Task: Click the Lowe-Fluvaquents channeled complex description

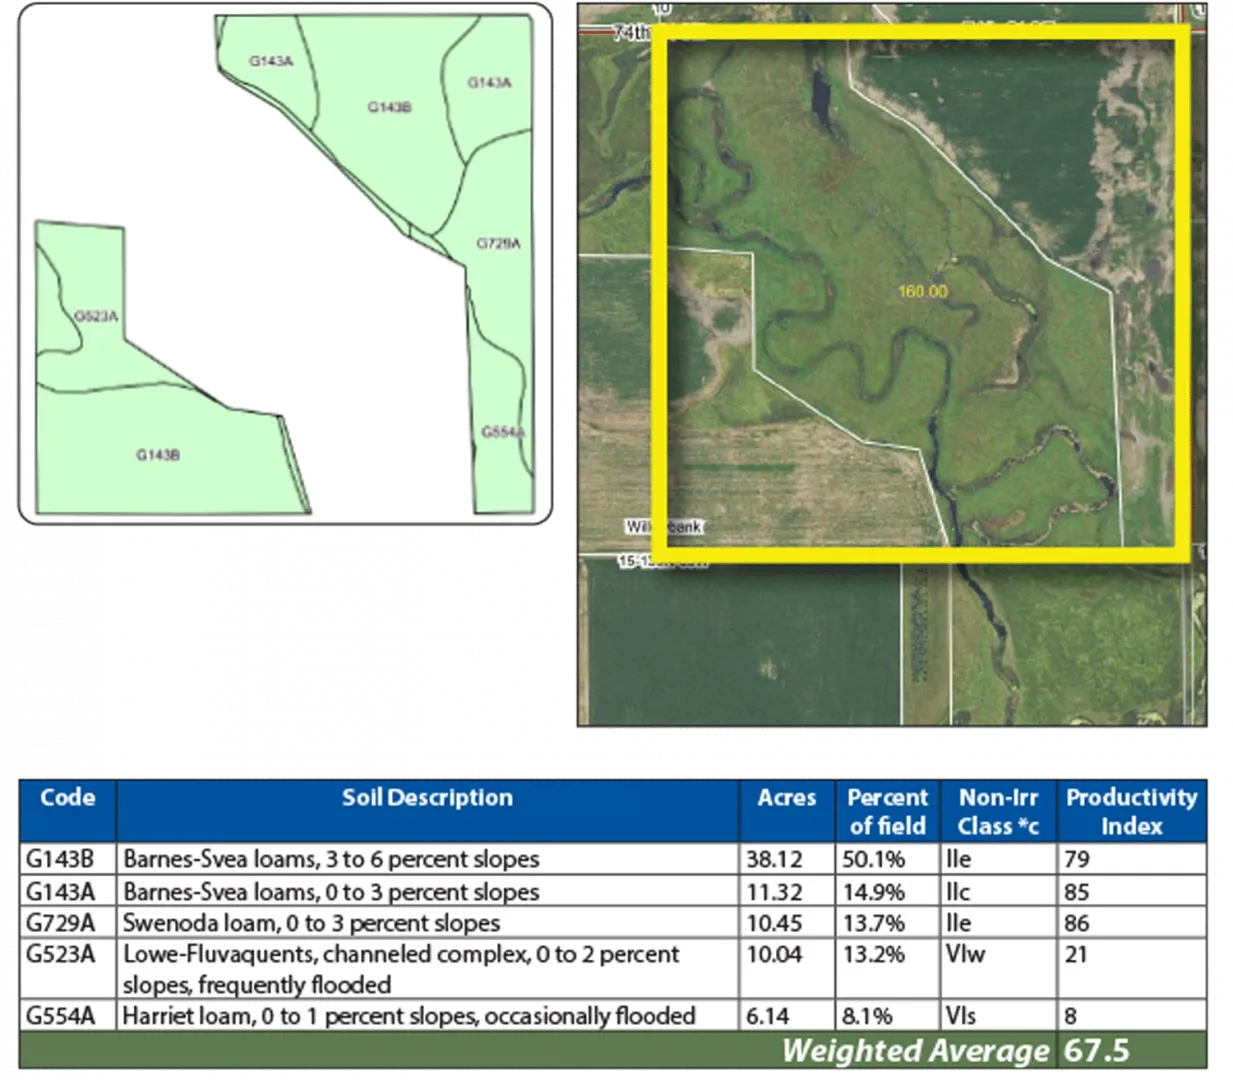Action: tap(400, 968)
